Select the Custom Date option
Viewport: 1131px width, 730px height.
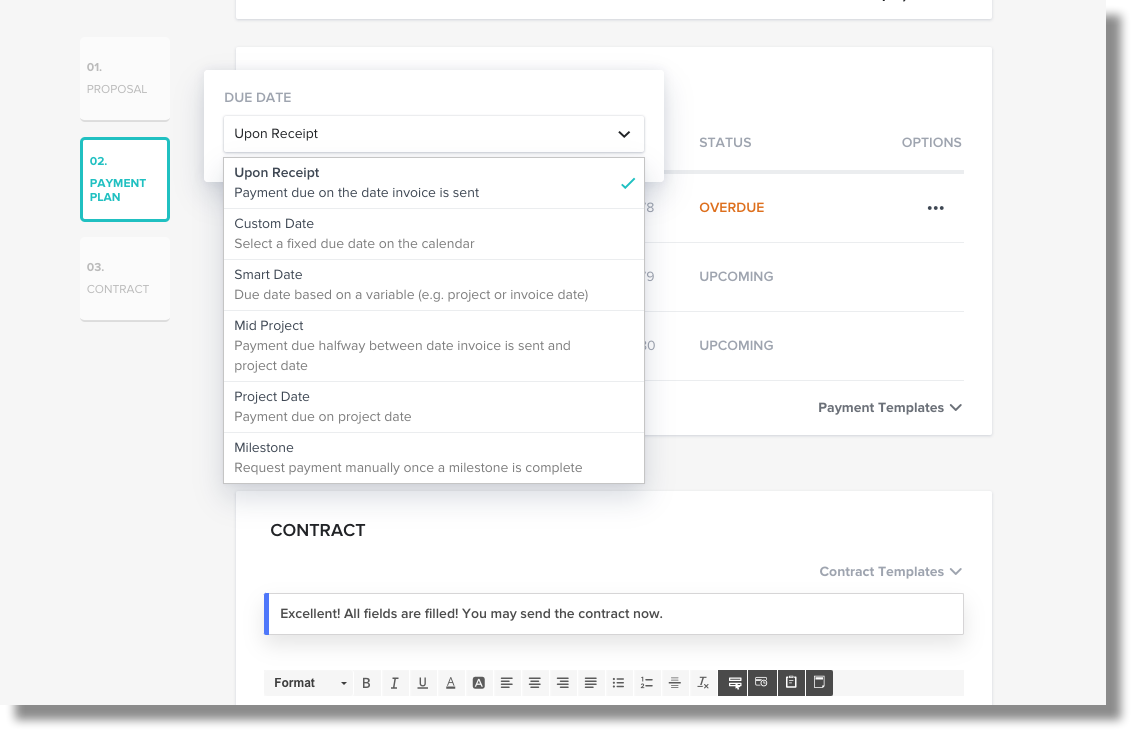pyautogui.click(x=433, y=234)
